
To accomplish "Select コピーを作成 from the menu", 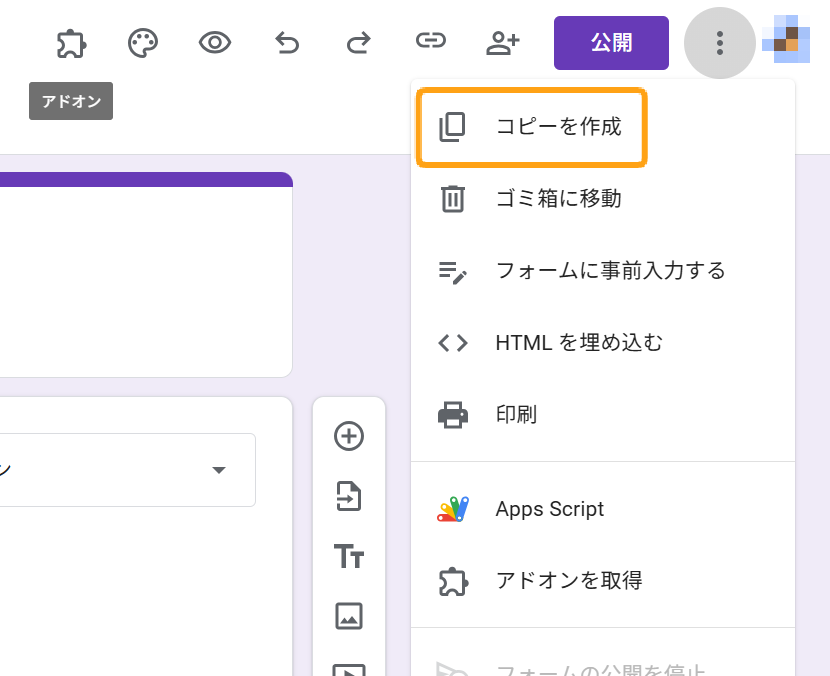I will 558,127.
